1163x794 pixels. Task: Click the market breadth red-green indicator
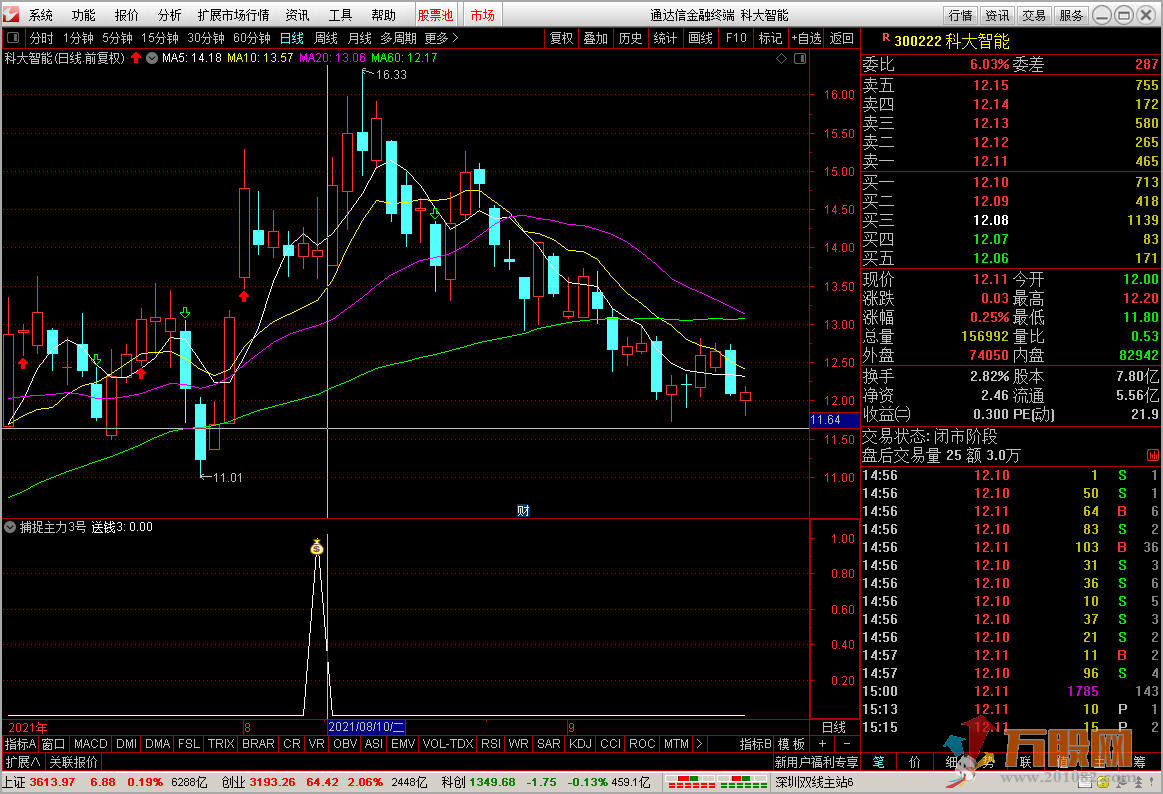716,782
